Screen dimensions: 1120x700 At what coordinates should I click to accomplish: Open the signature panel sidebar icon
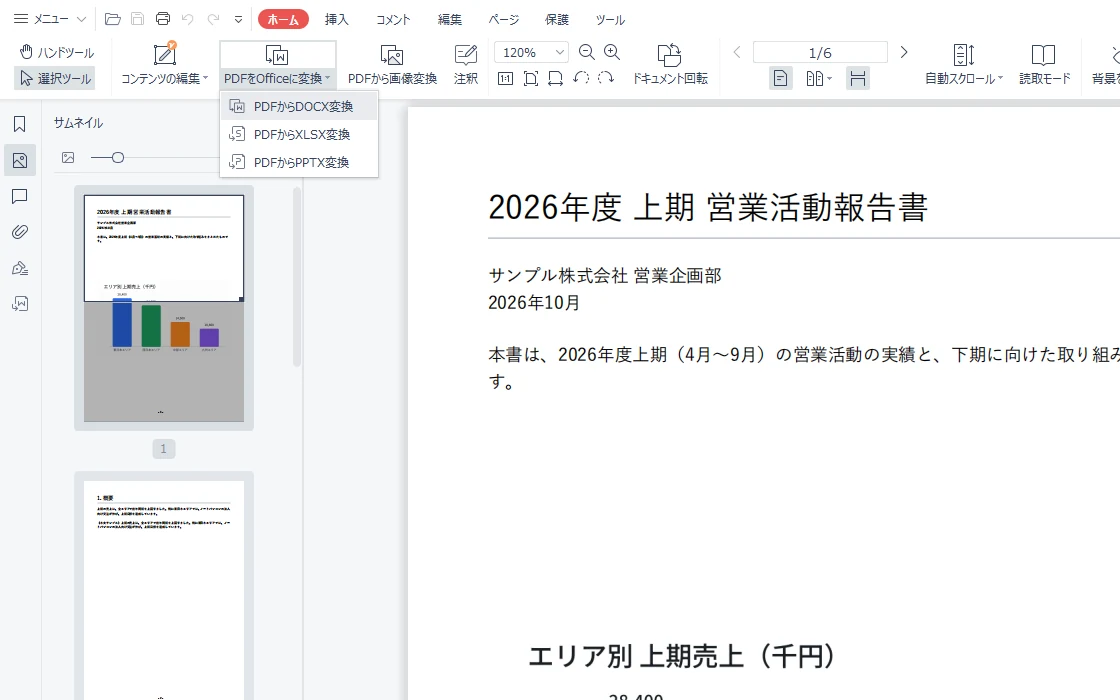20,269
